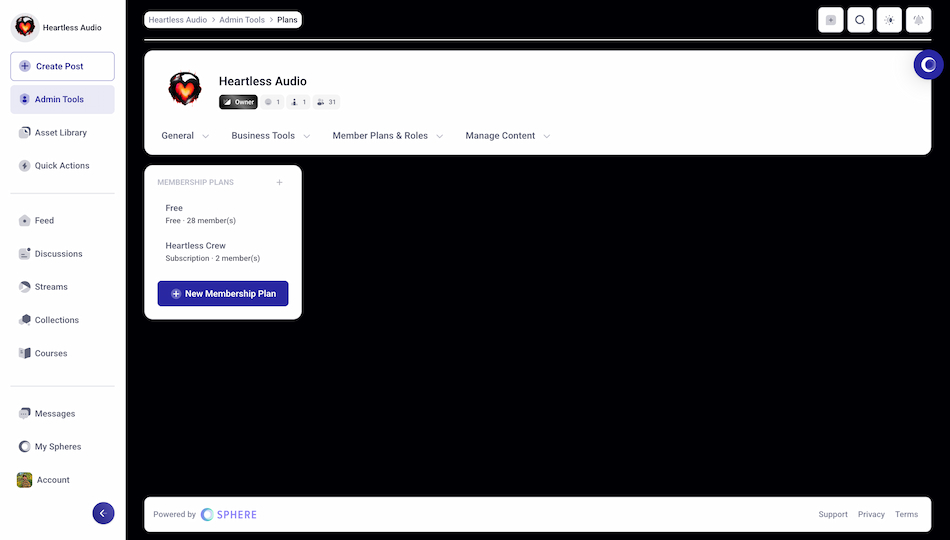Image resolution: width=950 pixels, height=540 pixels.
Task: Click the Feed icon in sidebar
Action: [x=24, y=221]
